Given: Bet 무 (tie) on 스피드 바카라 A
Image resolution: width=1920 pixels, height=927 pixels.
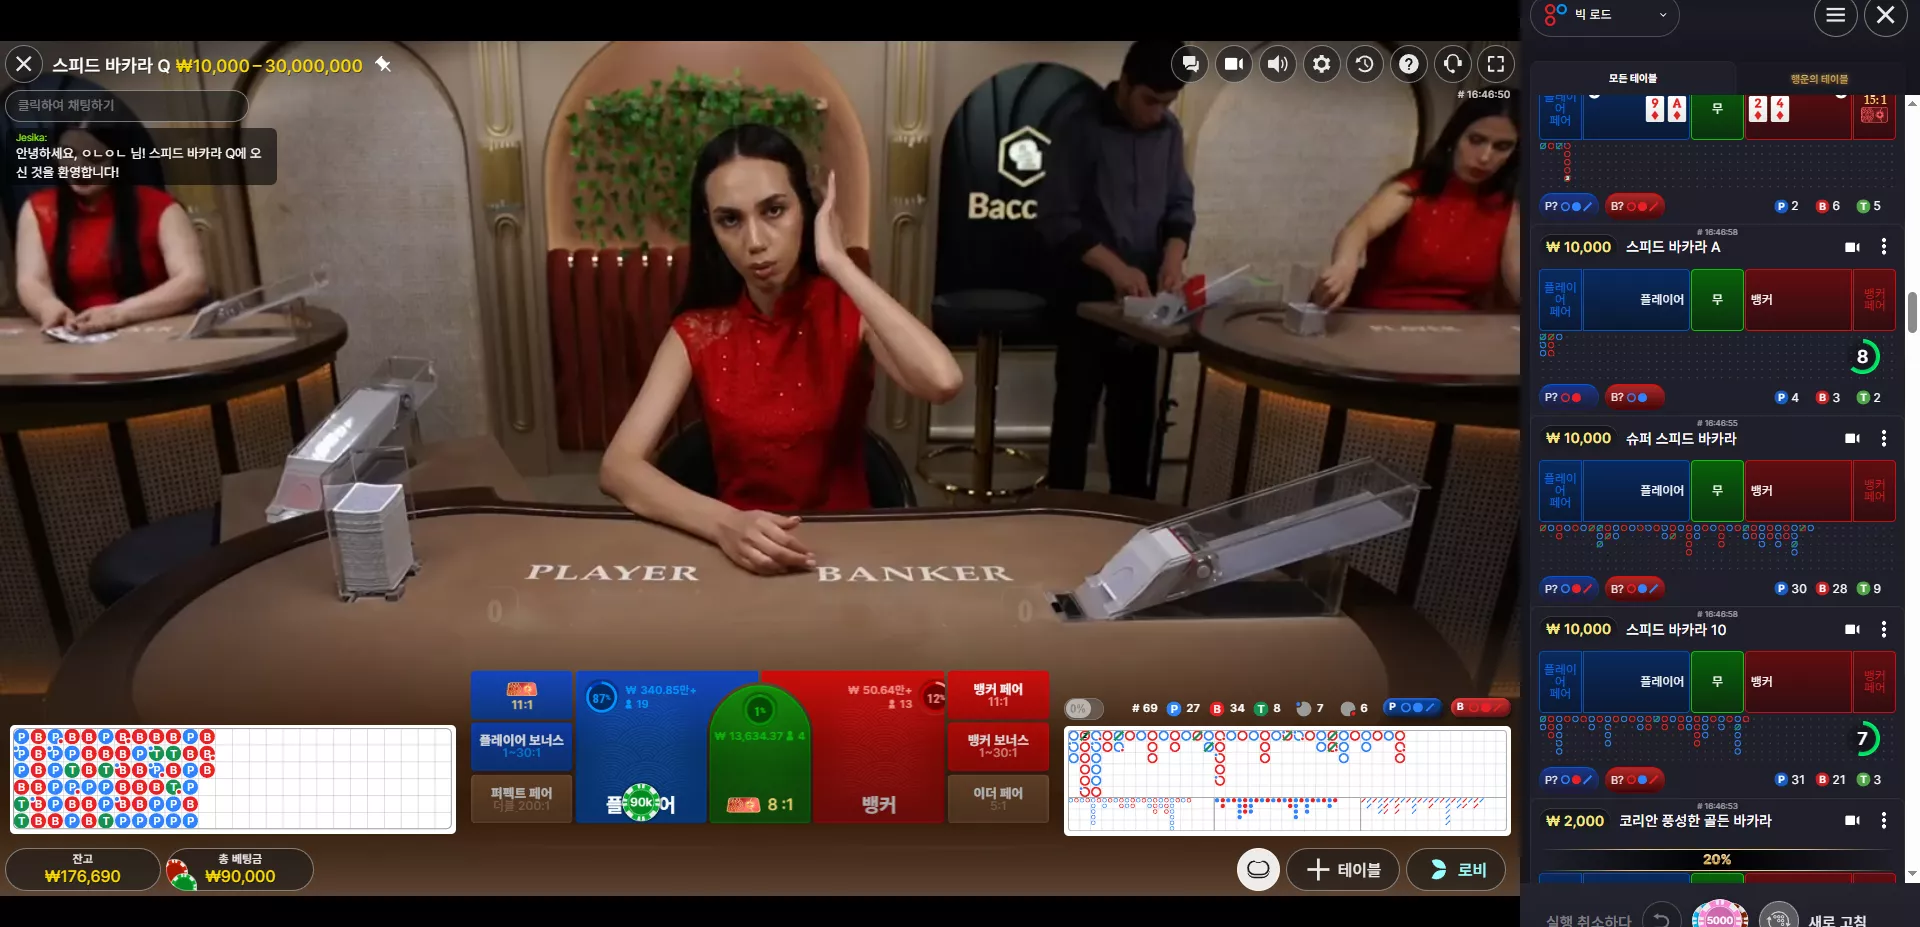Looking at the screenshot, I should coord(1717,300).
